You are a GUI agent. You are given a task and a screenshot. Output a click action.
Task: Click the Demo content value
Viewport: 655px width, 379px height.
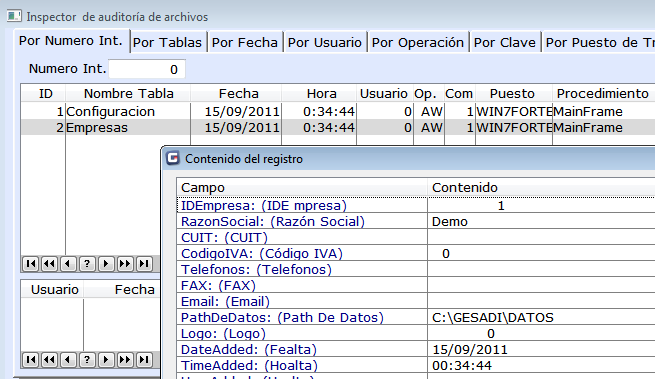(x=449, y=221)
